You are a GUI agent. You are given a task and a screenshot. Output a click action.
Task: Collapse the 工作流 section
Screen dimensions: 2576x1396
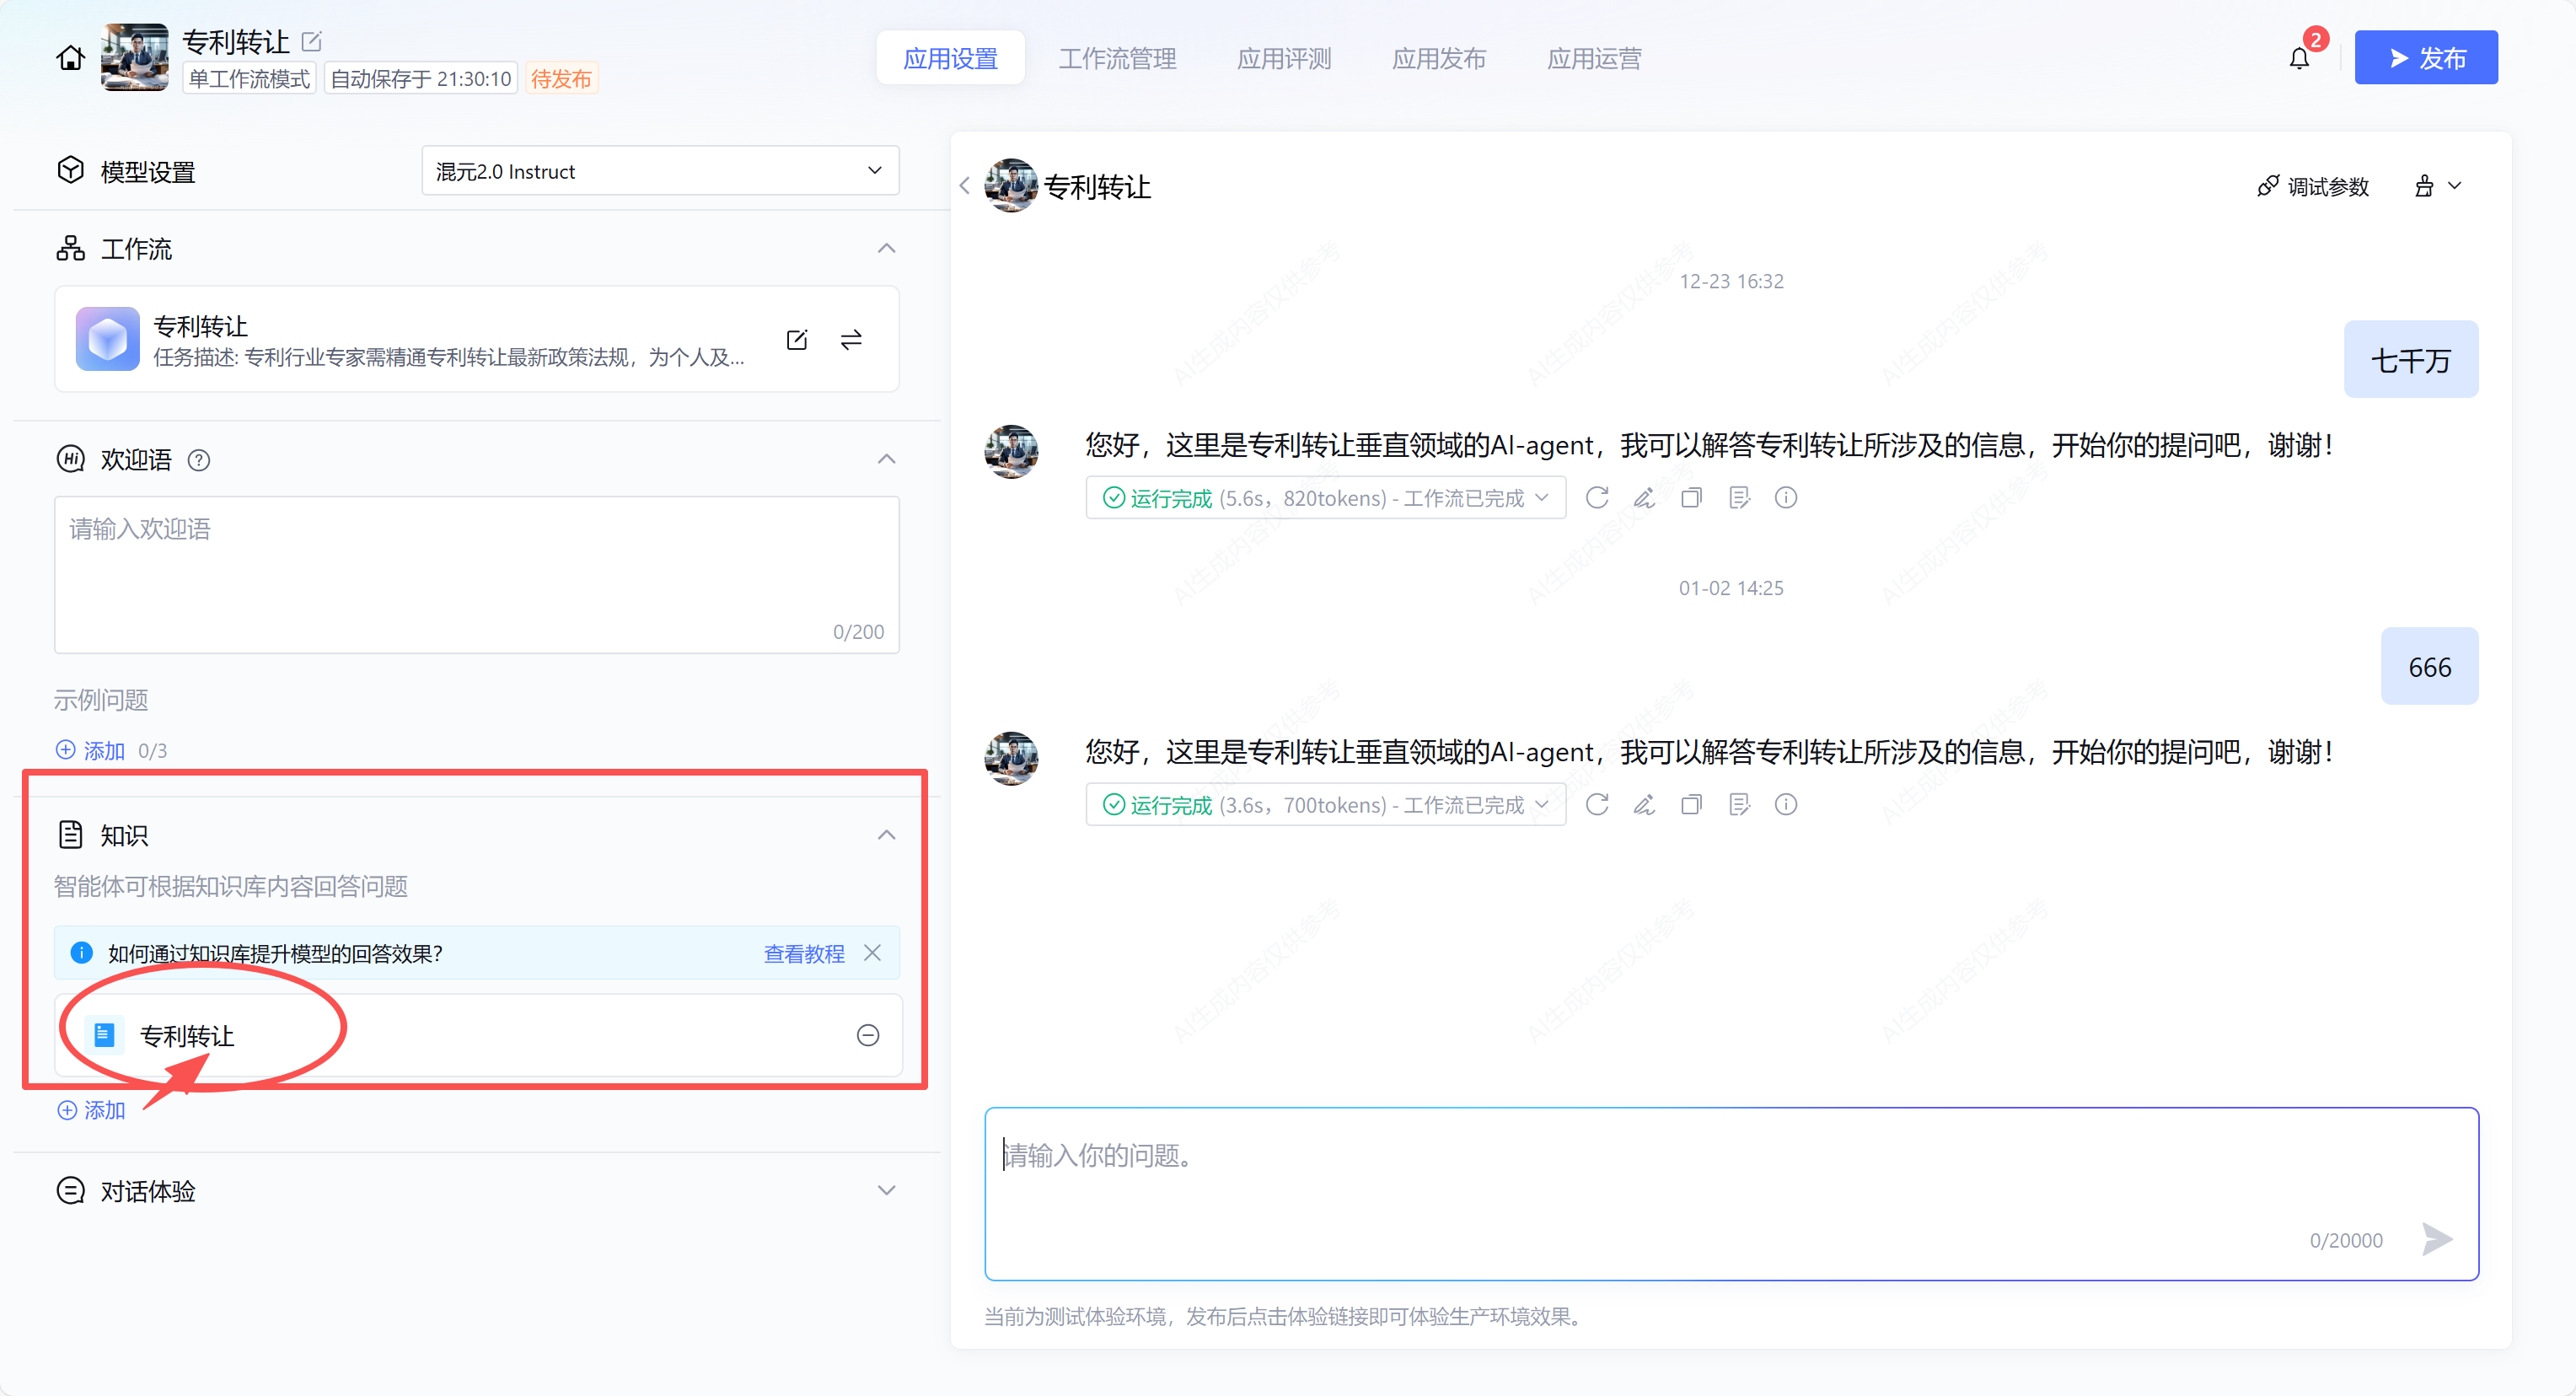886,249
